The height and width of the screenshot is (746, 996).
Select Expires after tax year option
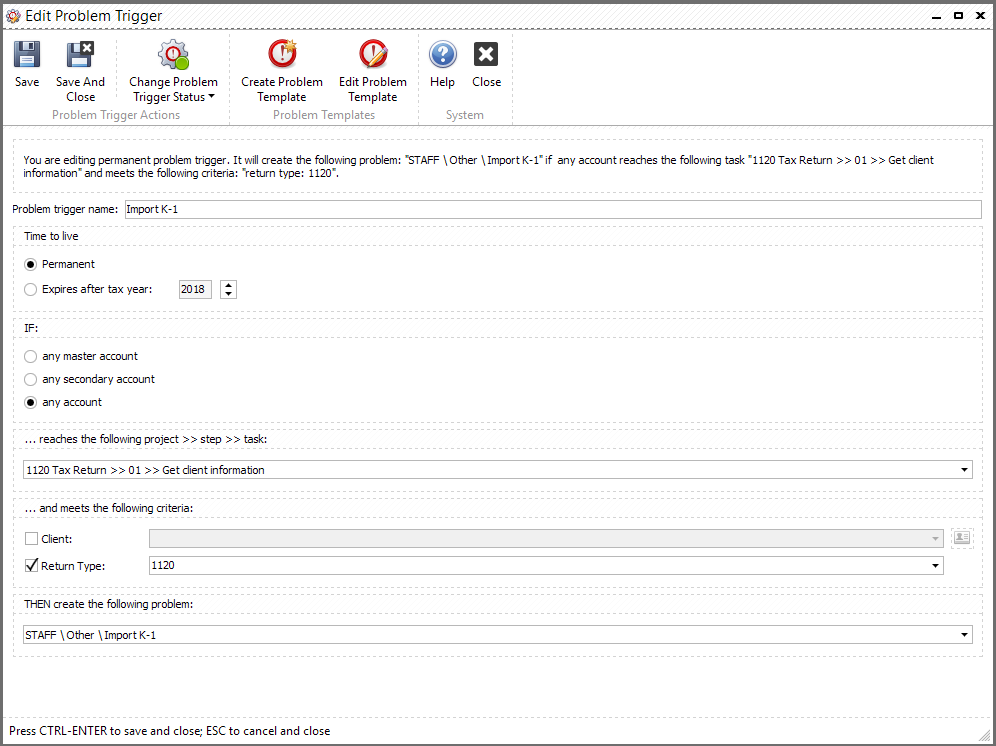point(30,290)
